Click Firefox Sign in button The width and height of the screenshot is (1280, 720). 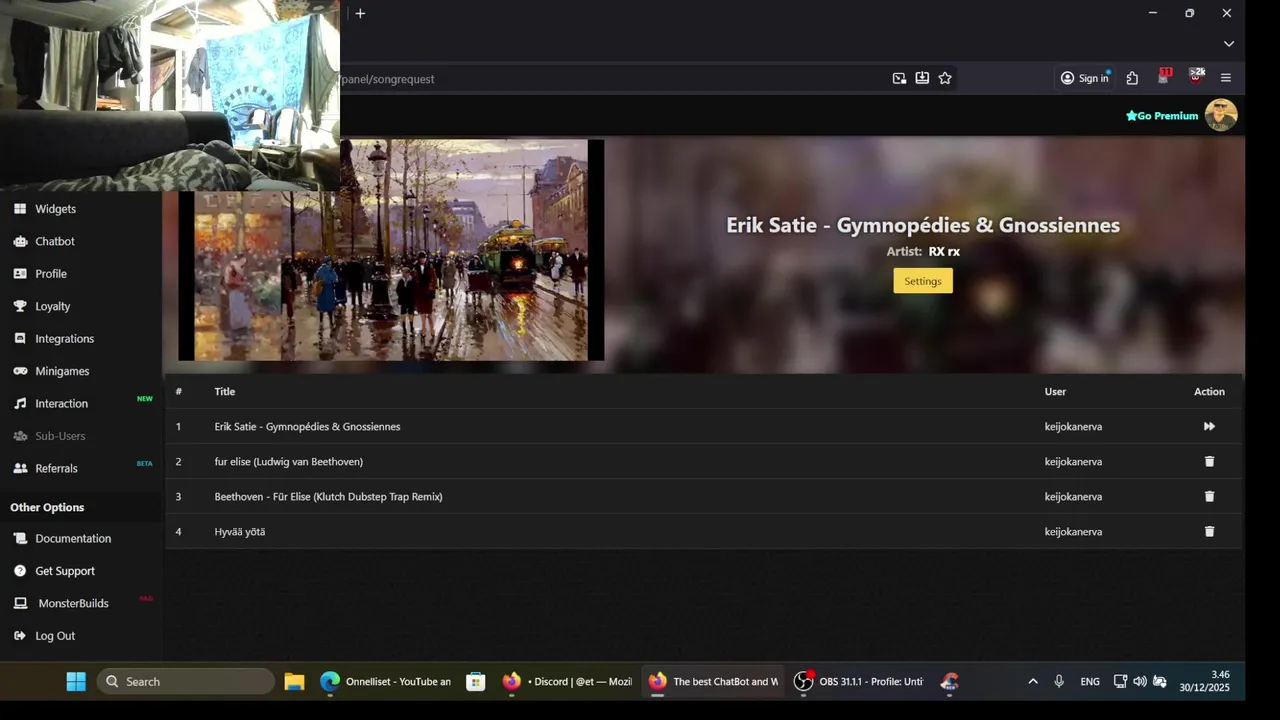(x=1085, y=78)
